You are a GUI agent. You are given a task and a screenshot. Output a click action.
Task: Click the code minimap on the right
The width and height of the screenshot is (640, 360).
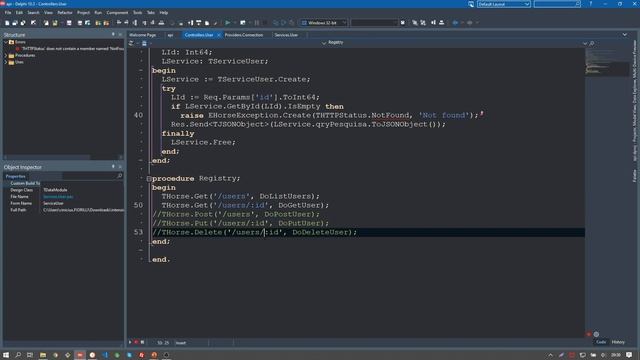point(607,62)
